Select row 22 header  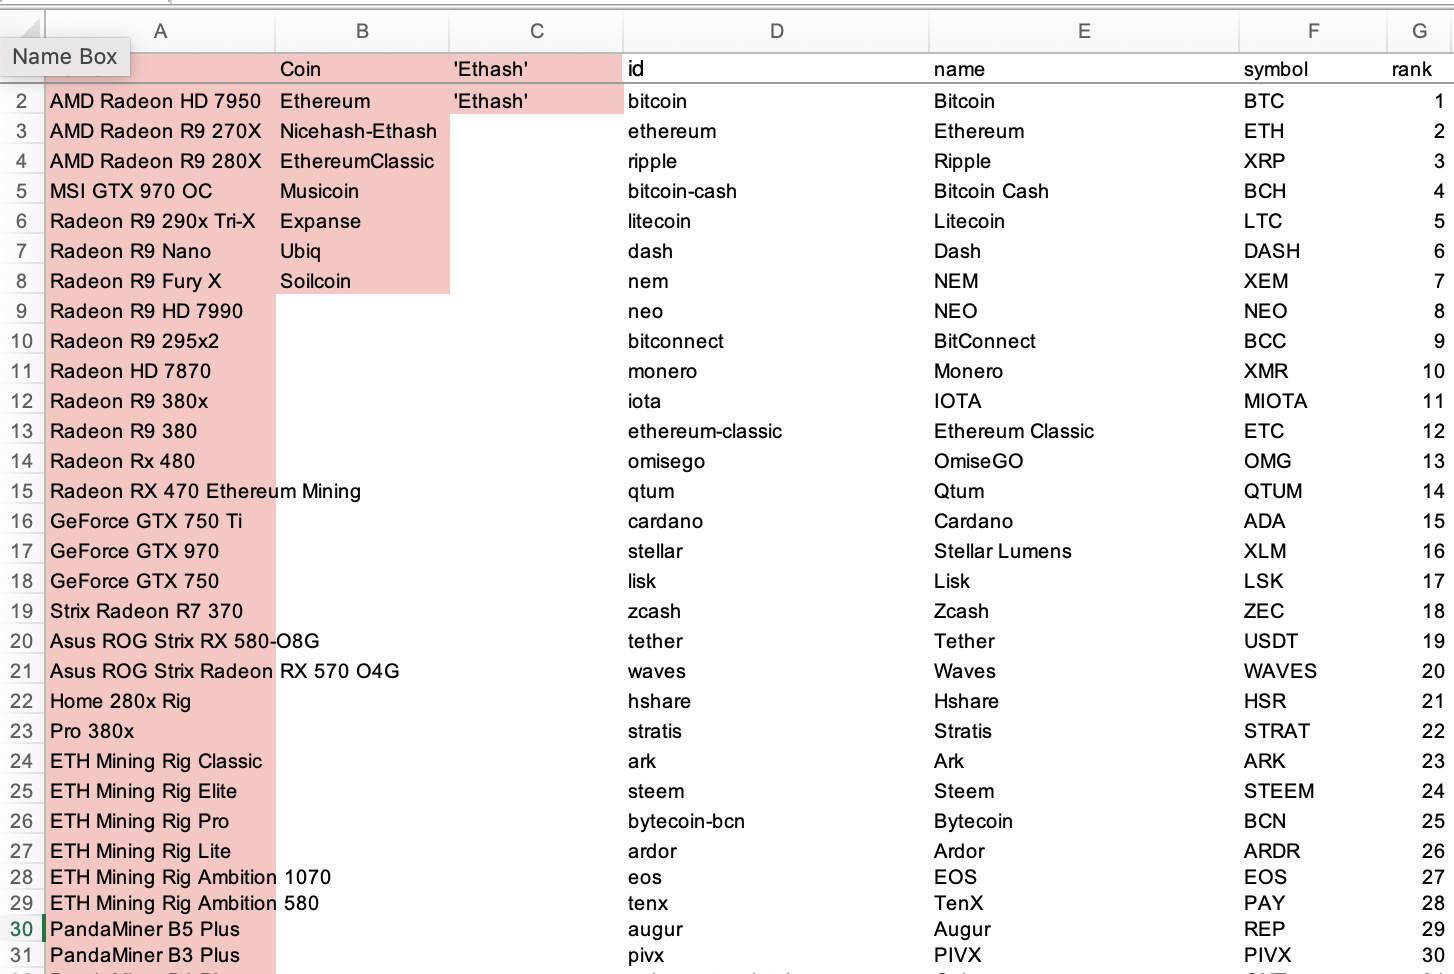pos(22,701)
